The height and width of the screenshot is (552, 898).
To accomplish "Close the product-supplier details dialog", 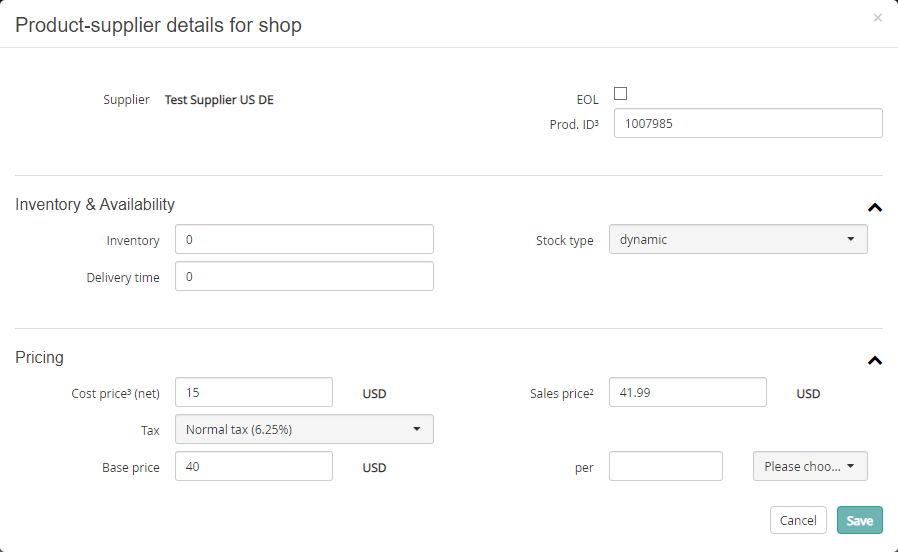I will (877, 18).
